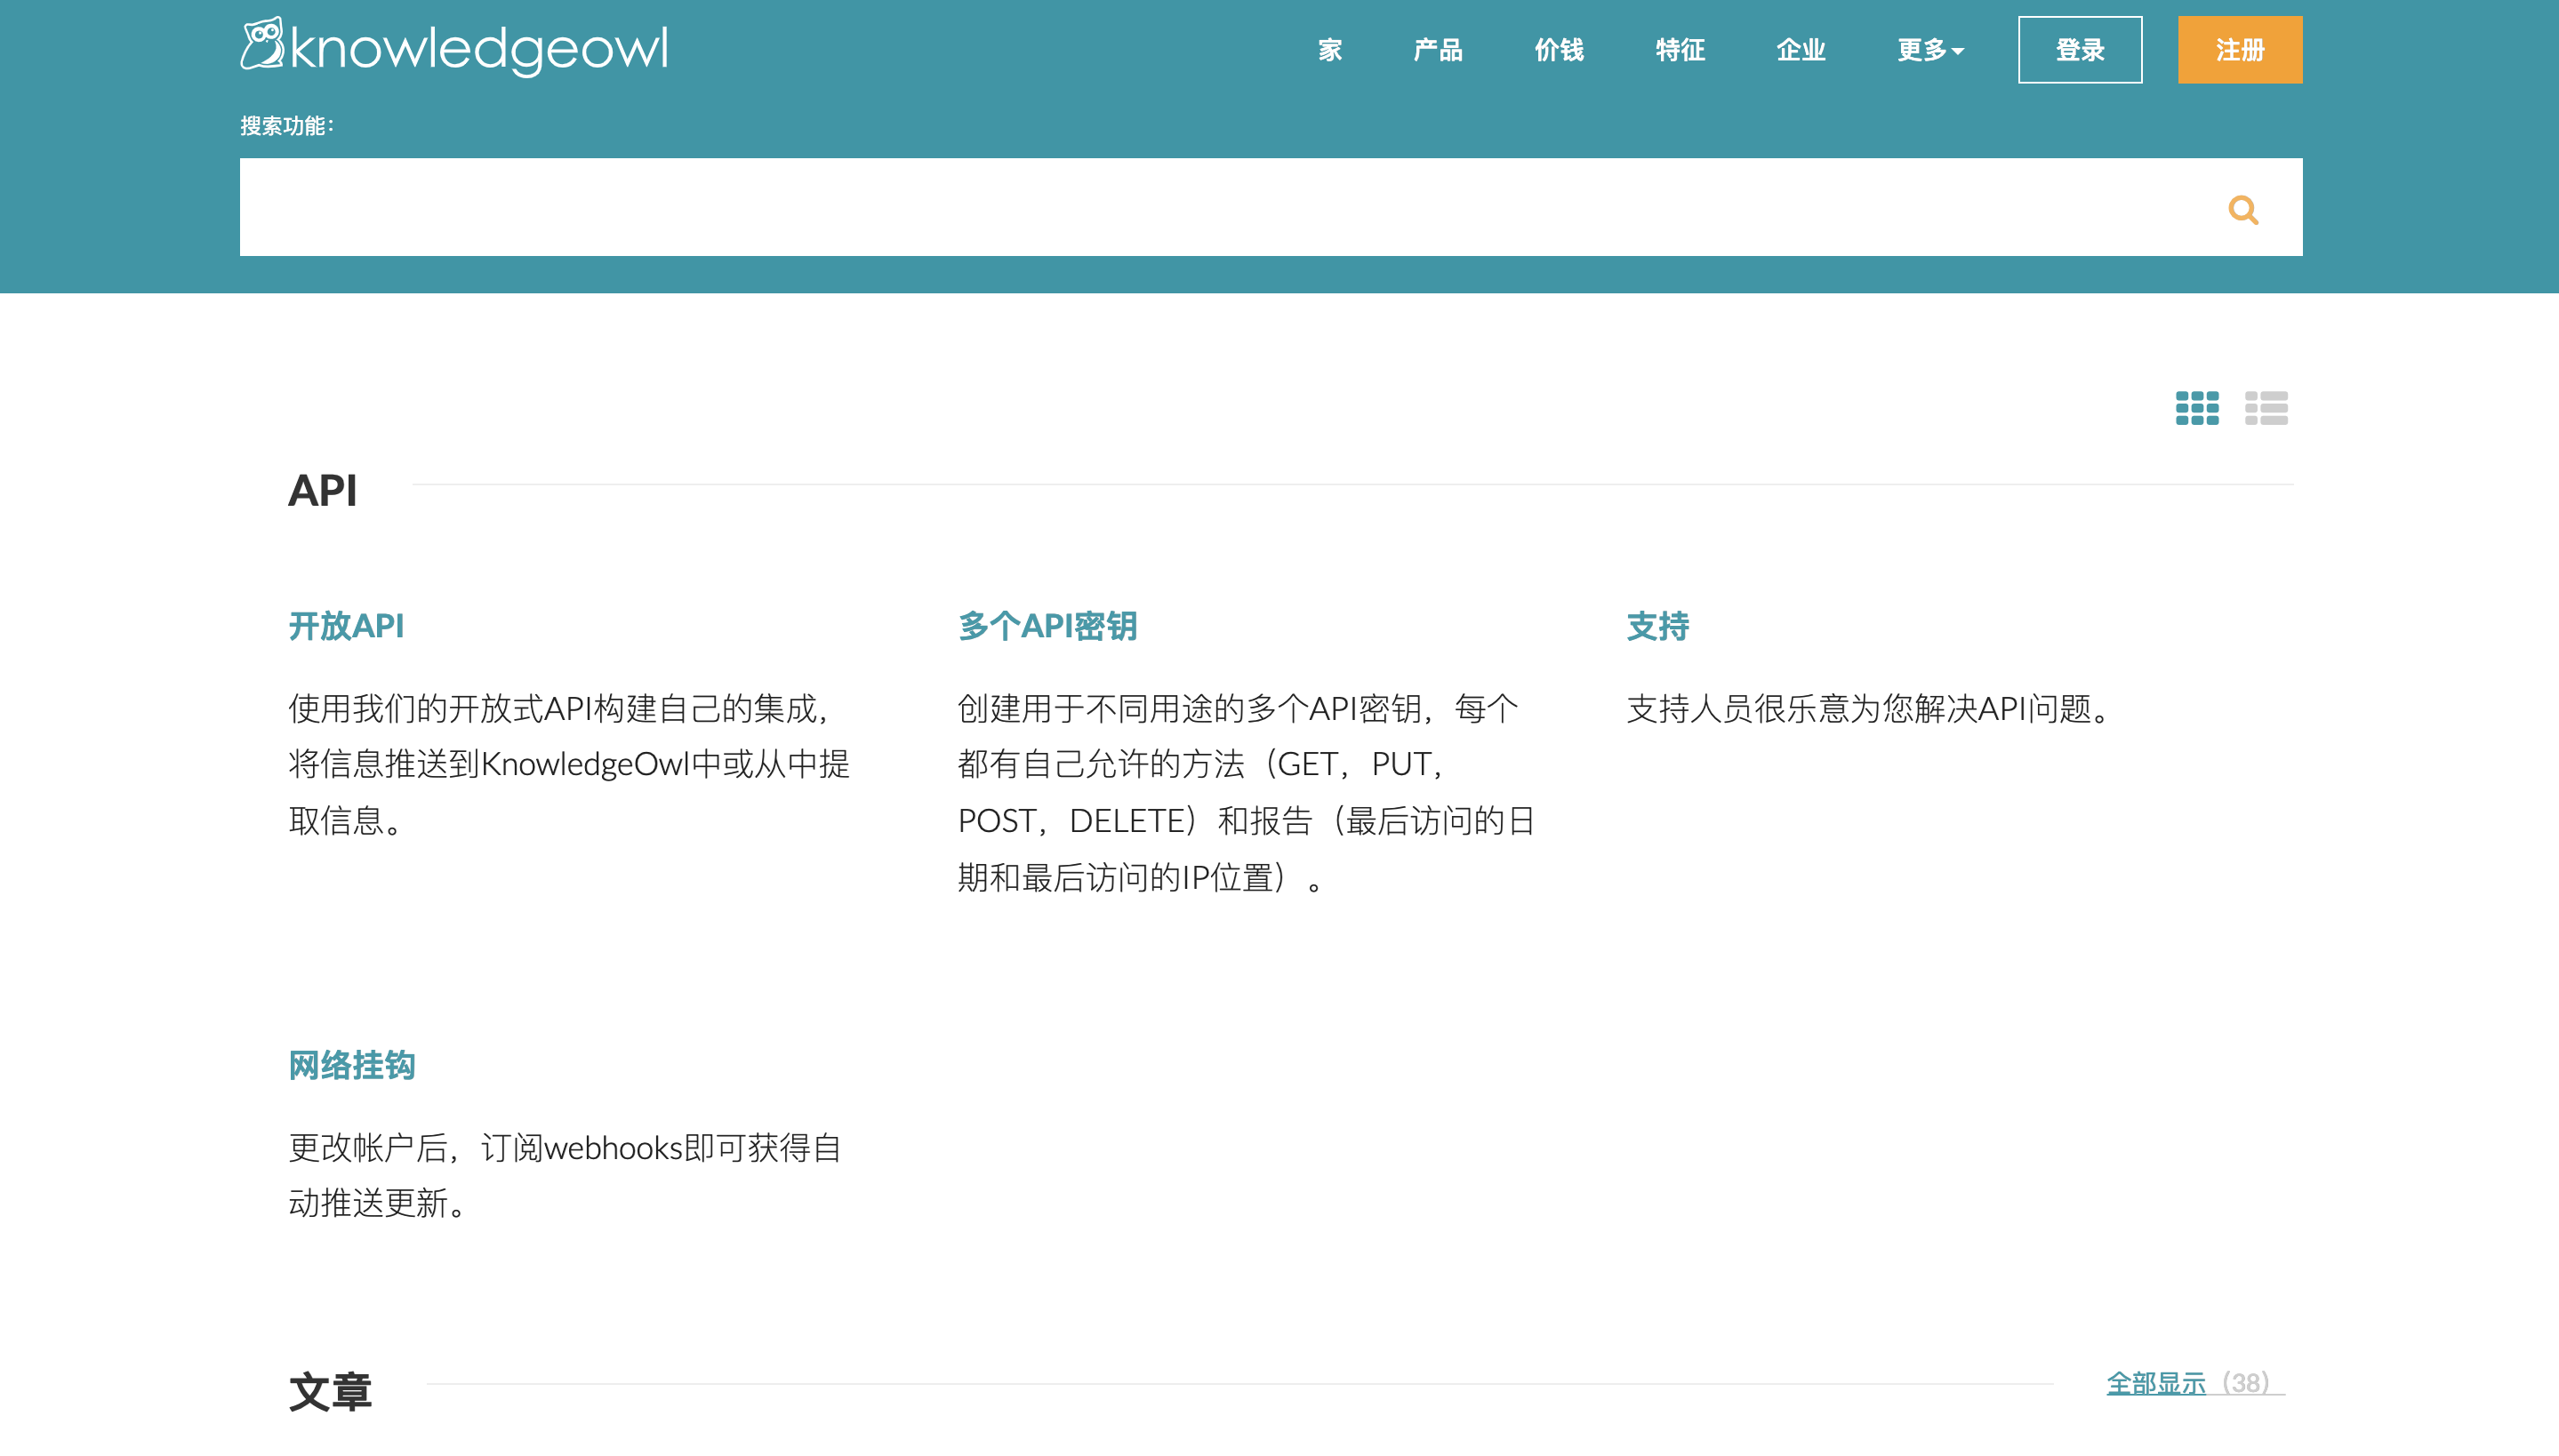The height and width of the screenshot is (1456, 2559).
Task: Click the description starting 使用我们的开放式API
Action: pyautogui.click(x=569, y=764)
